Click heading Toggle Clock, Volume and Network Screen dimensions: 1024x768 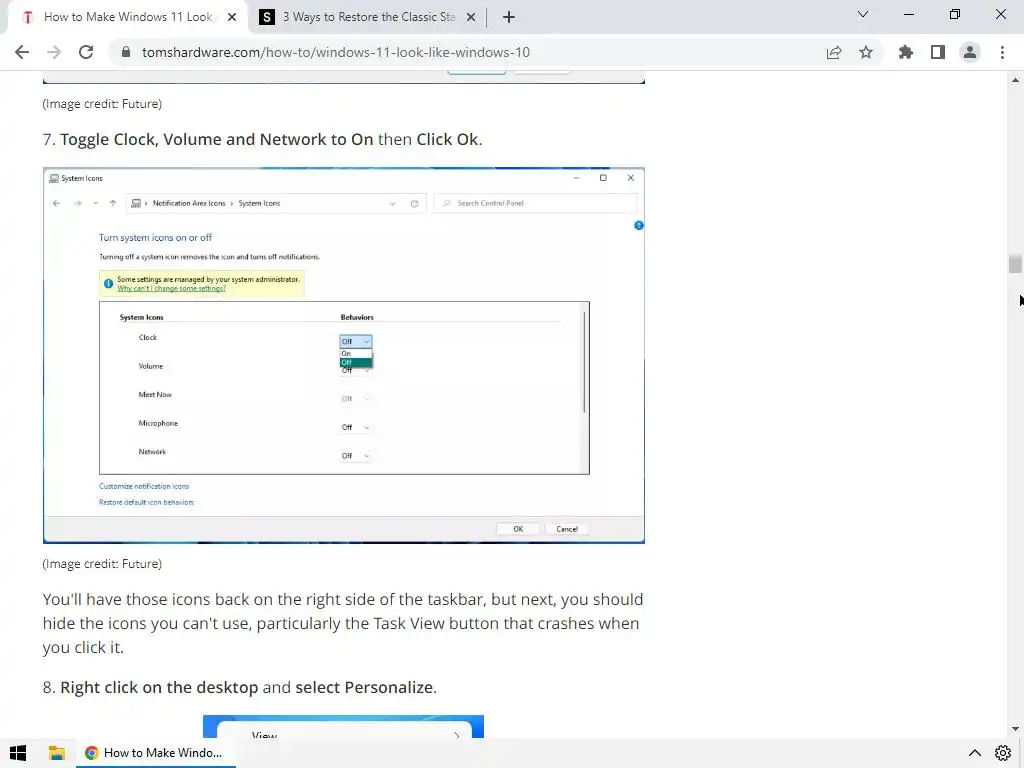click(263, 140)
